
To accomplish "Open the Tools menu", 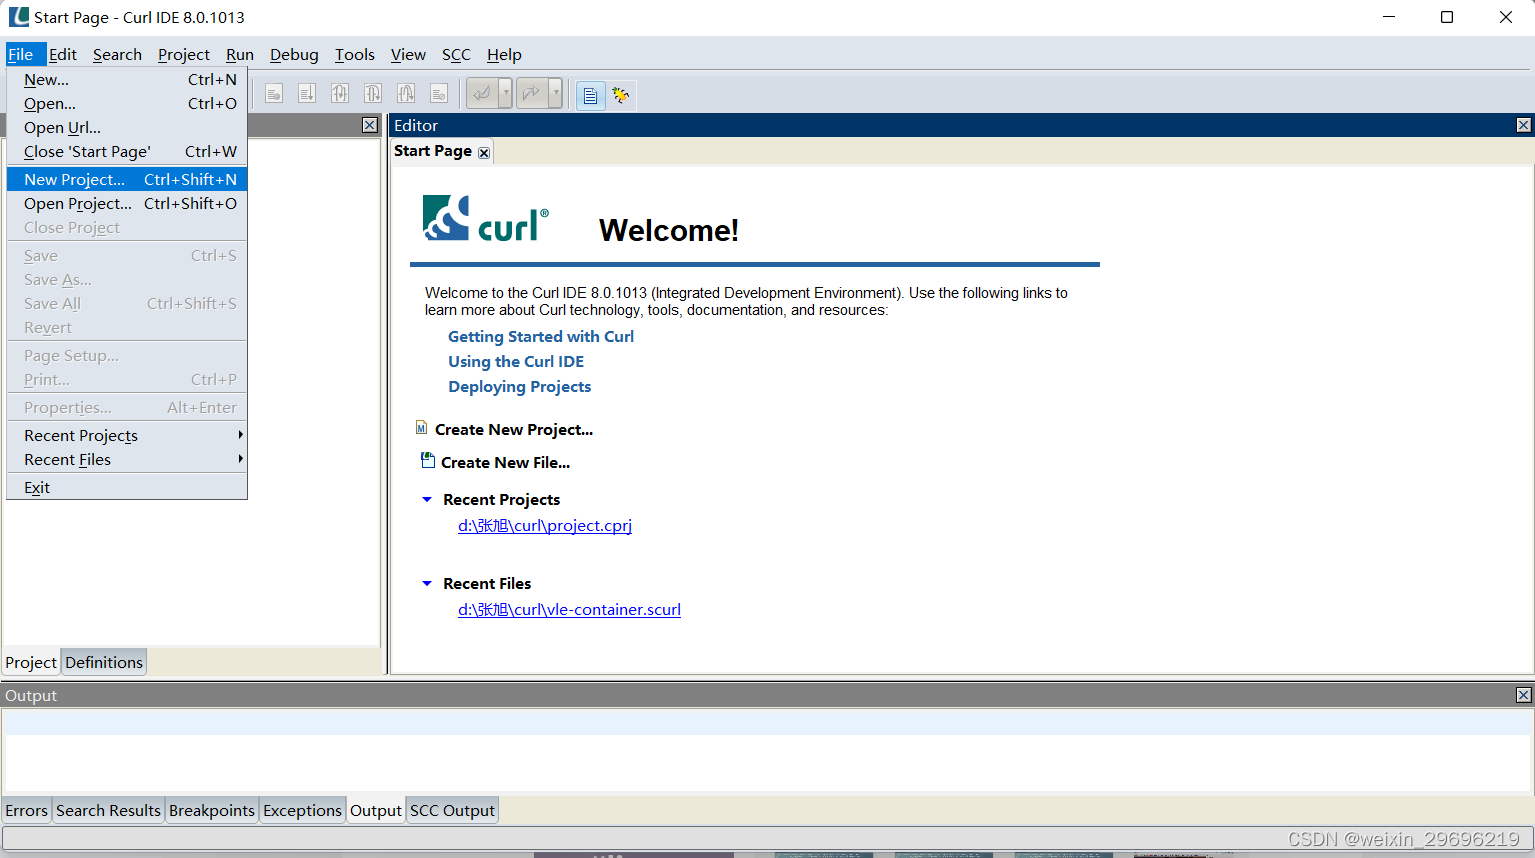I will (x=354, y=54).
